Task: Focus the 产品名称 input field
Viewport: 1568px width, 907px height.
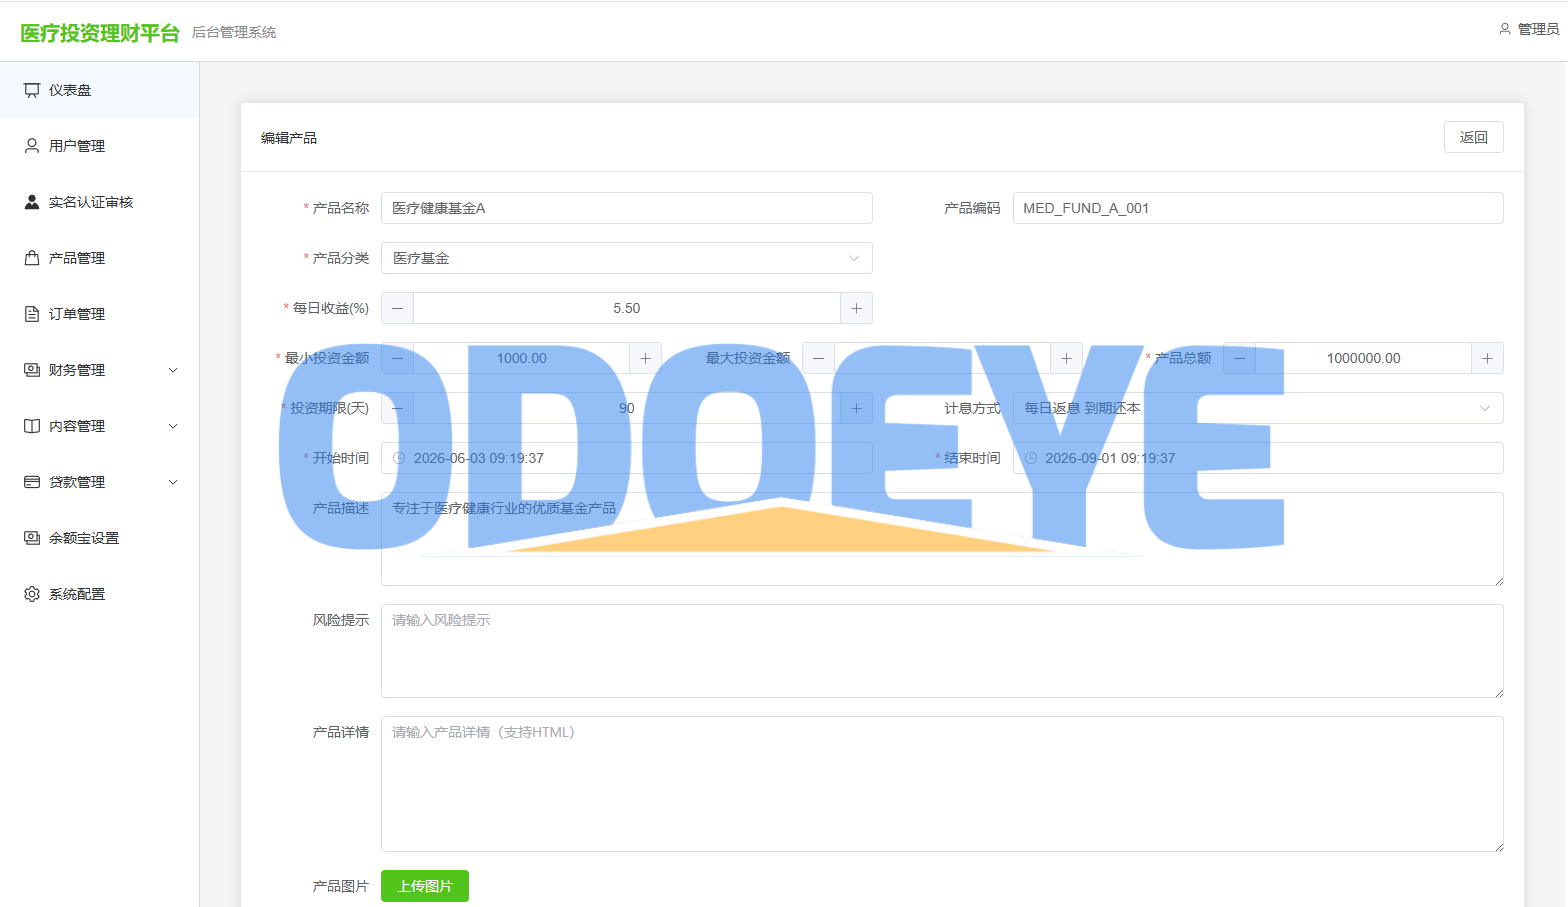Action: pos(627,208)
